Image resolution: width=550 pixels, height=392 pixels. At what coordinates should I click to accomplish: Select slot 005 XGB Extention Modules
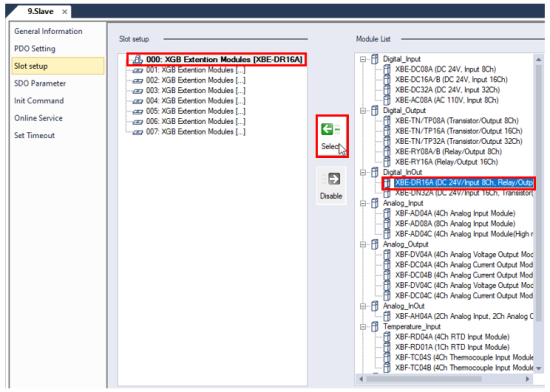196,111
